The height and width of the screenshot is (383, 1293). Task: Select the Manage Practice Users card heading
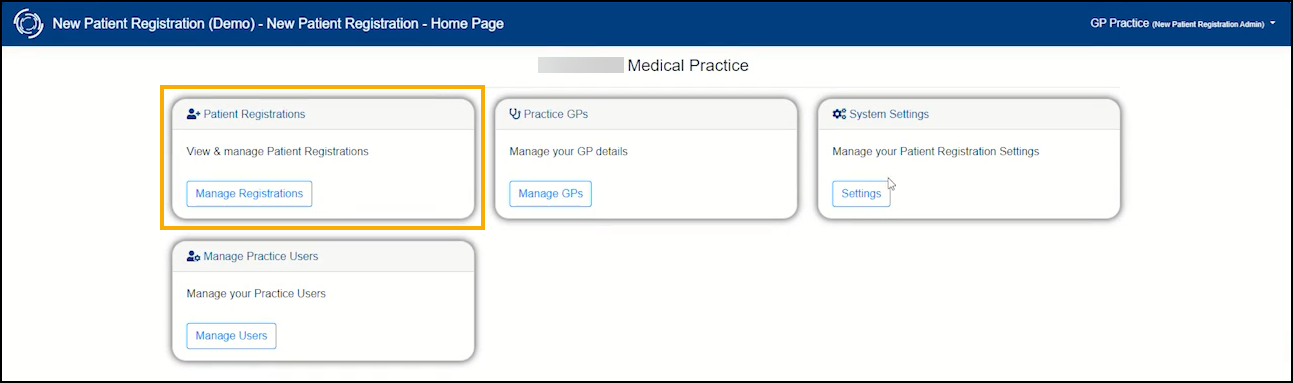click(261, 256)
